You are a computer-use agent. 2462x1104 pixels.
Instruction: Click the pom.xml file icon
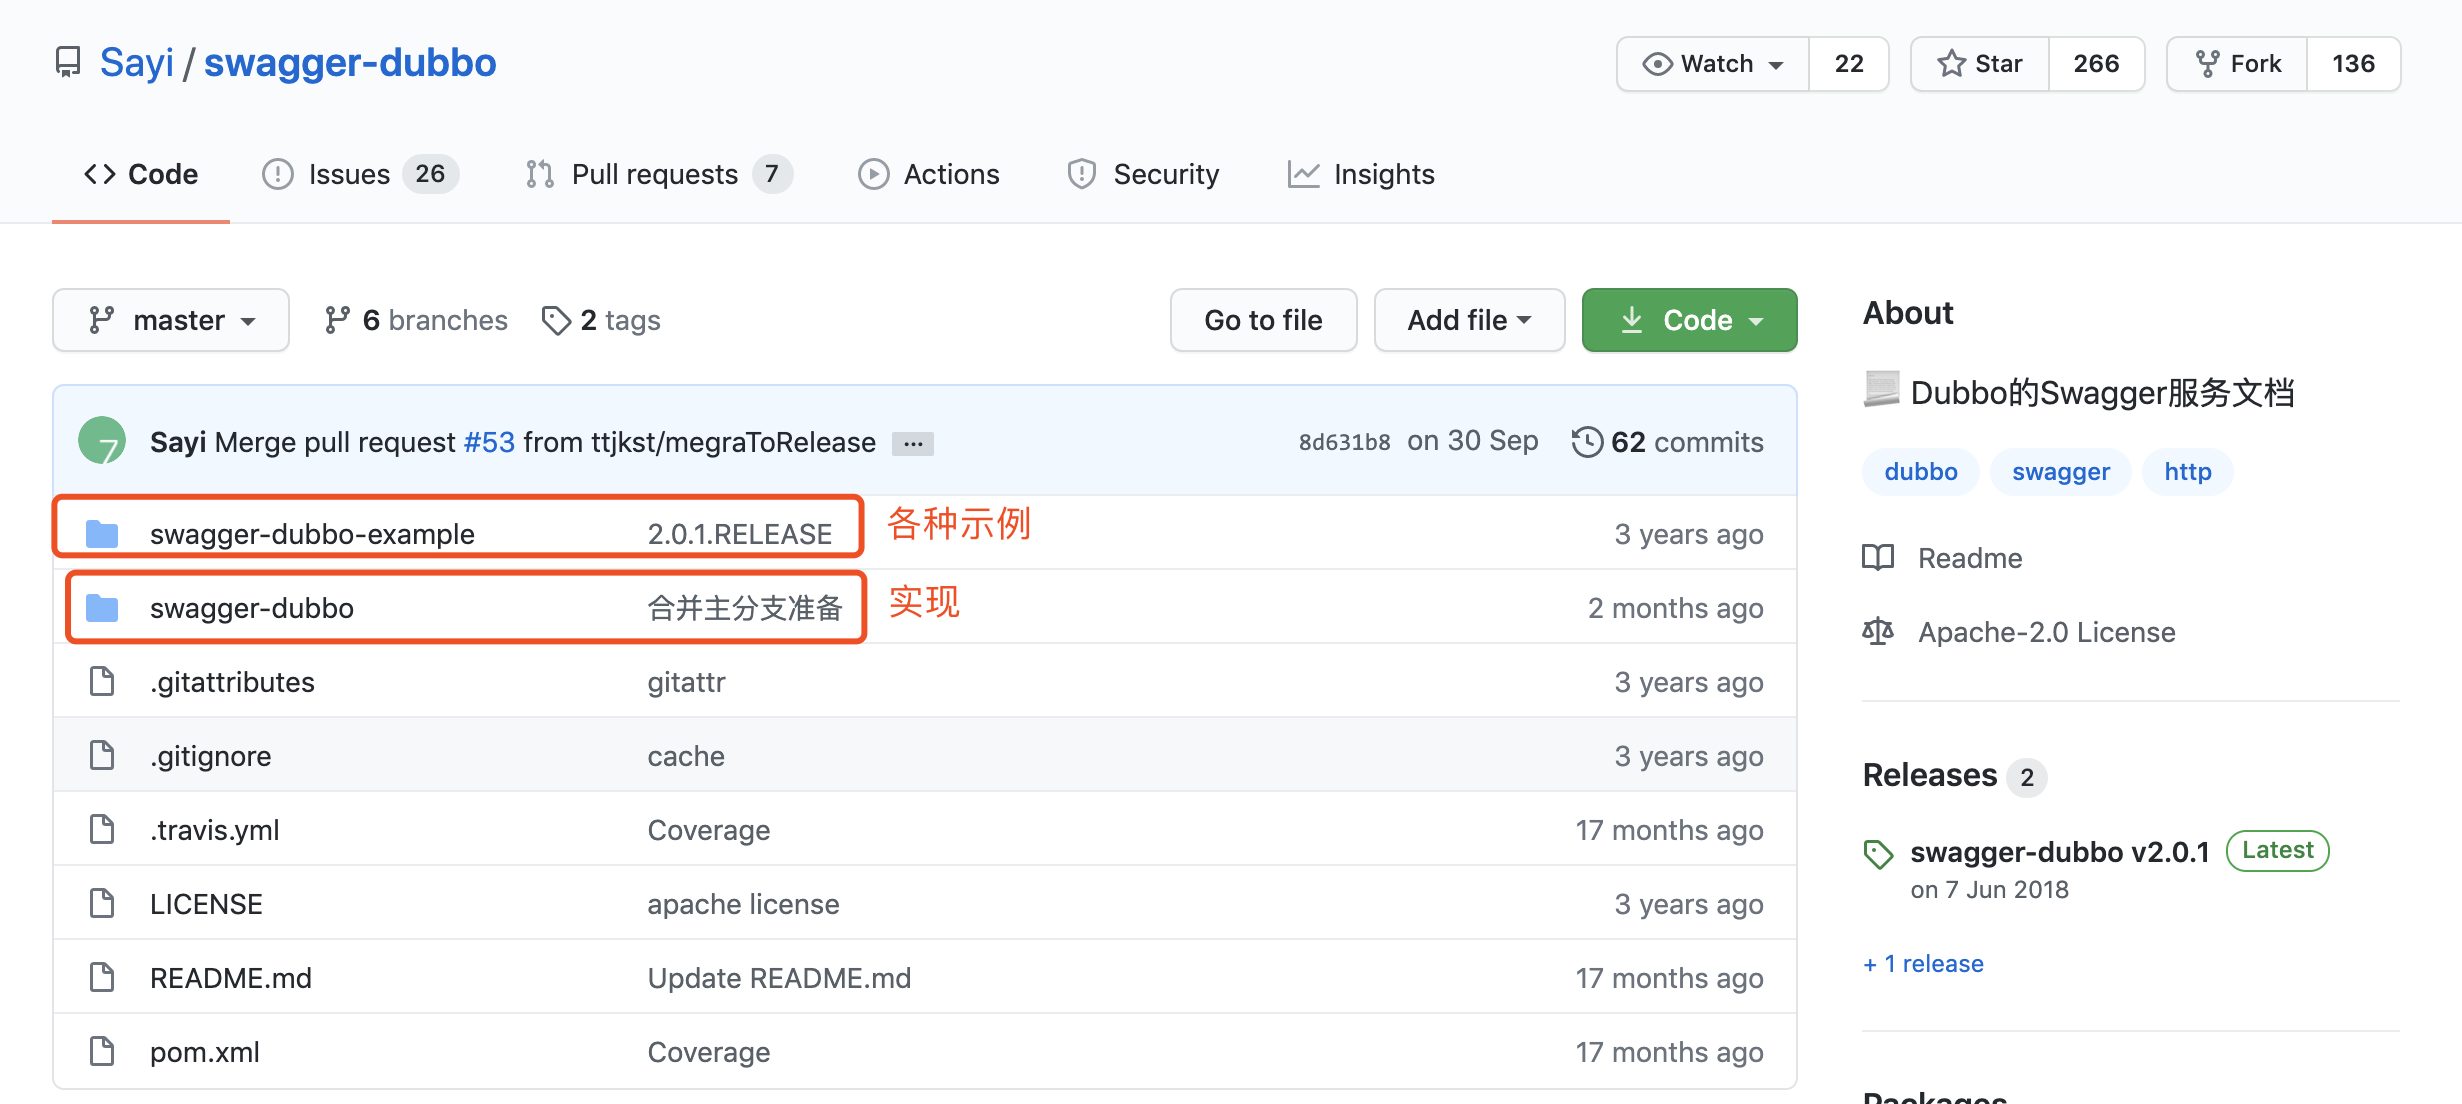tap(102, 1051)
